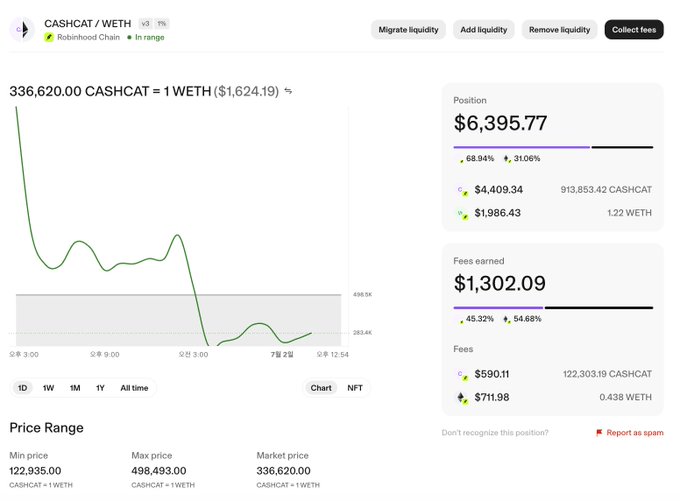Click the Max price value 498,493.00

click(x=159, y=471)
